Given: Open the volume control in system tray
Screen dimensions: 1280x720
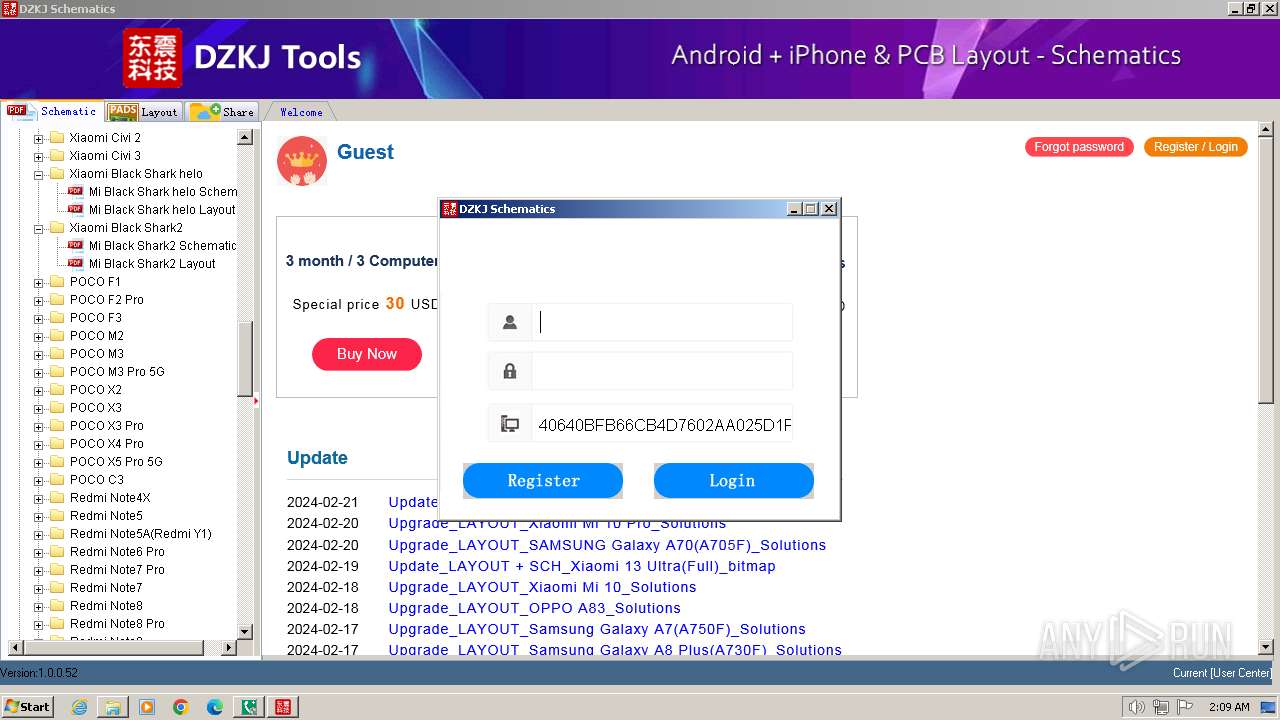Looking at the screenshot, I should [1136, 707].
